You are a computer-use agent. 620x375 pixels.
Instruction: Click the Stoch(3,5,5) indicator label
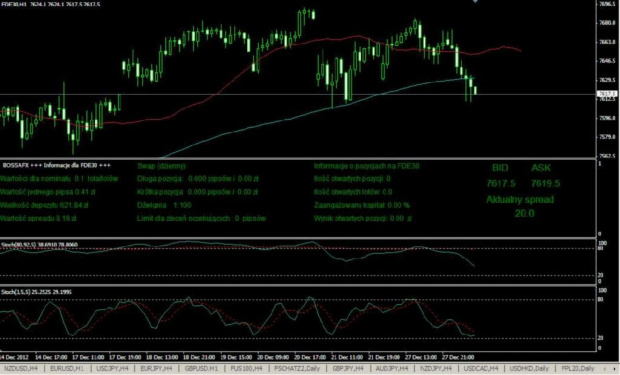click(36, 292)
